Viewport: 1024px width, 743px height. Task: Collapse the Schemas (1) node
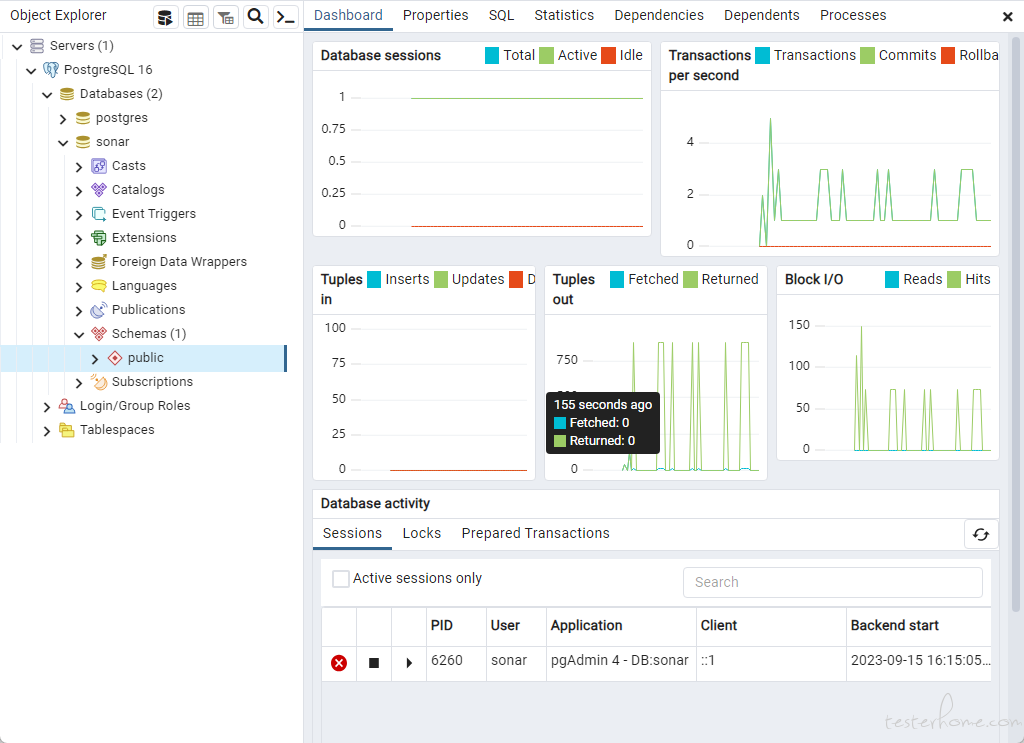pyautogui.click(x=79, y=335)
